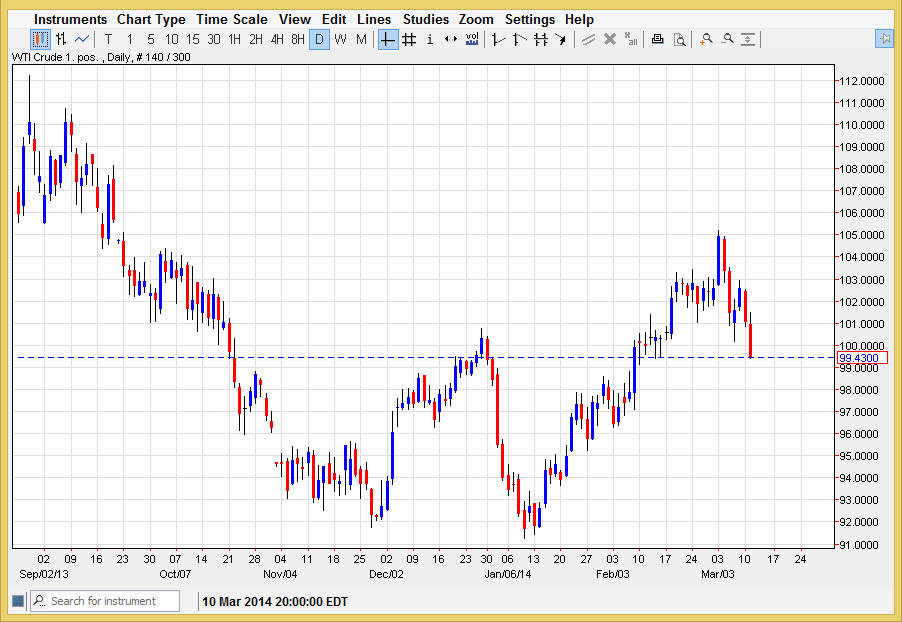
Task: Delete the selected line with X icon
Action: pyautogui.click(x=609, y=39)
